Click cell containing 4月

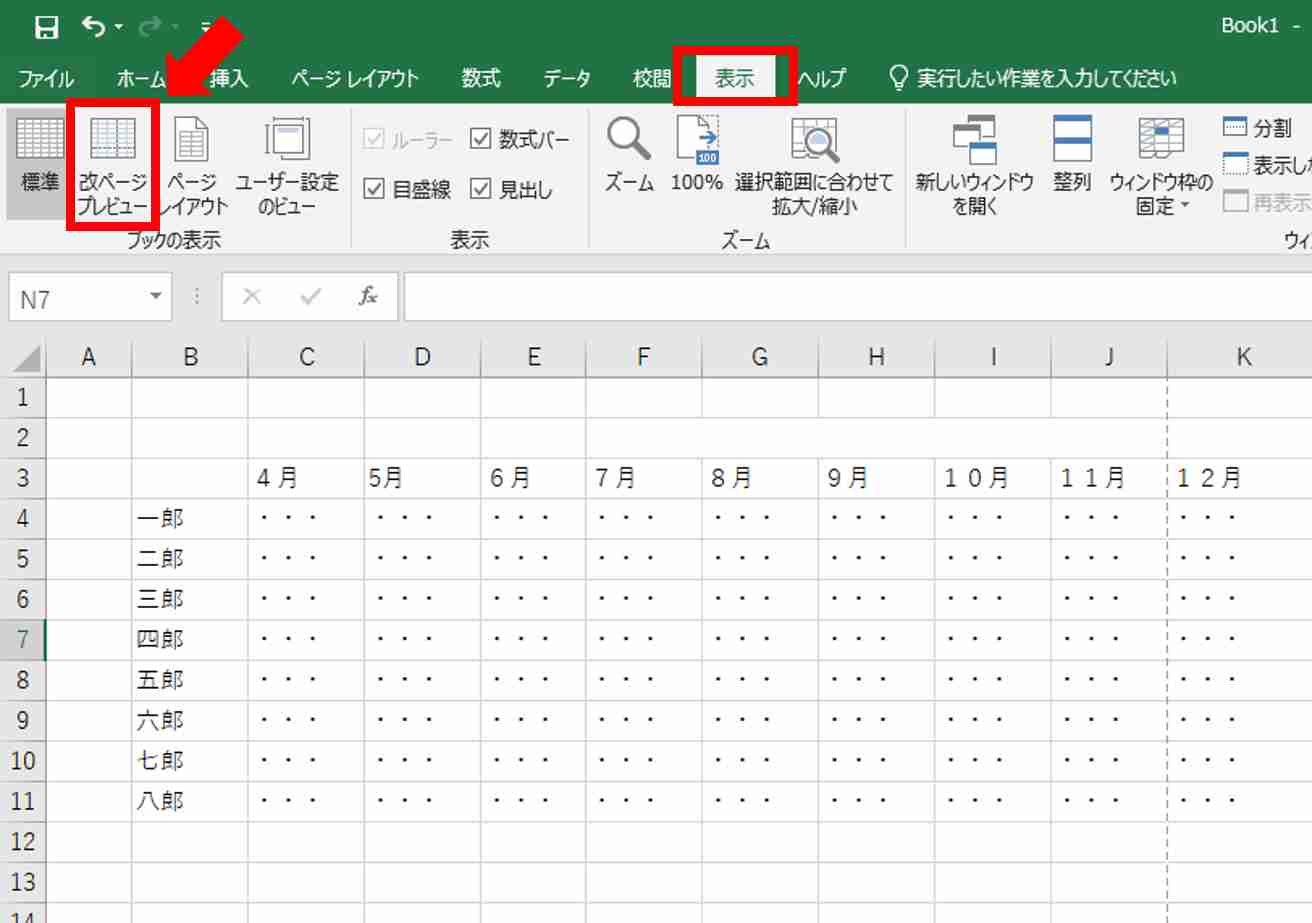306,479
